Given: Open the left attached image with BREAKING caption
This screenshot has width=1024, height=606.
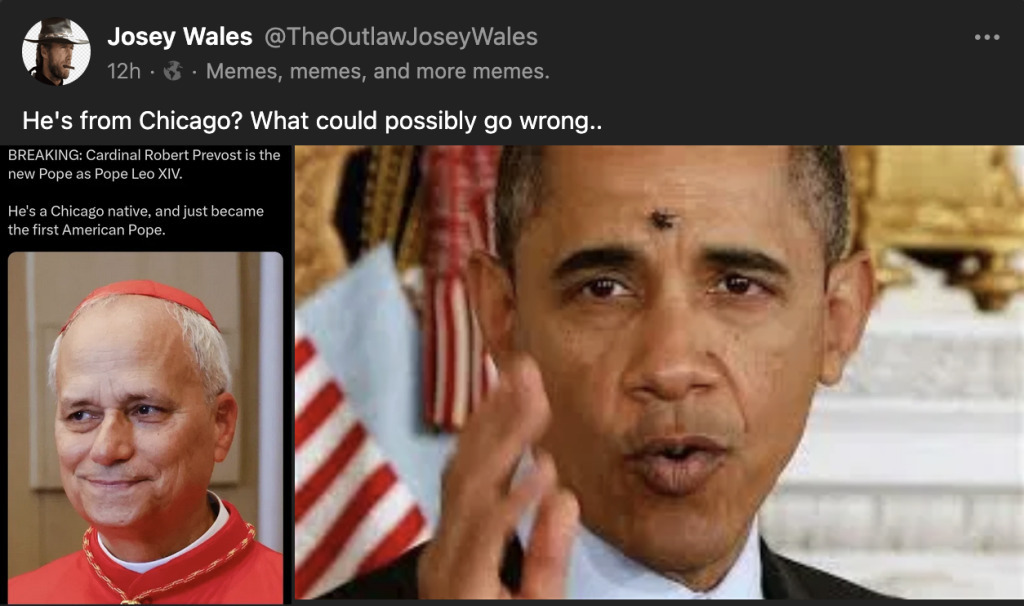Looking at the screenshot, I should click(146, 374).
